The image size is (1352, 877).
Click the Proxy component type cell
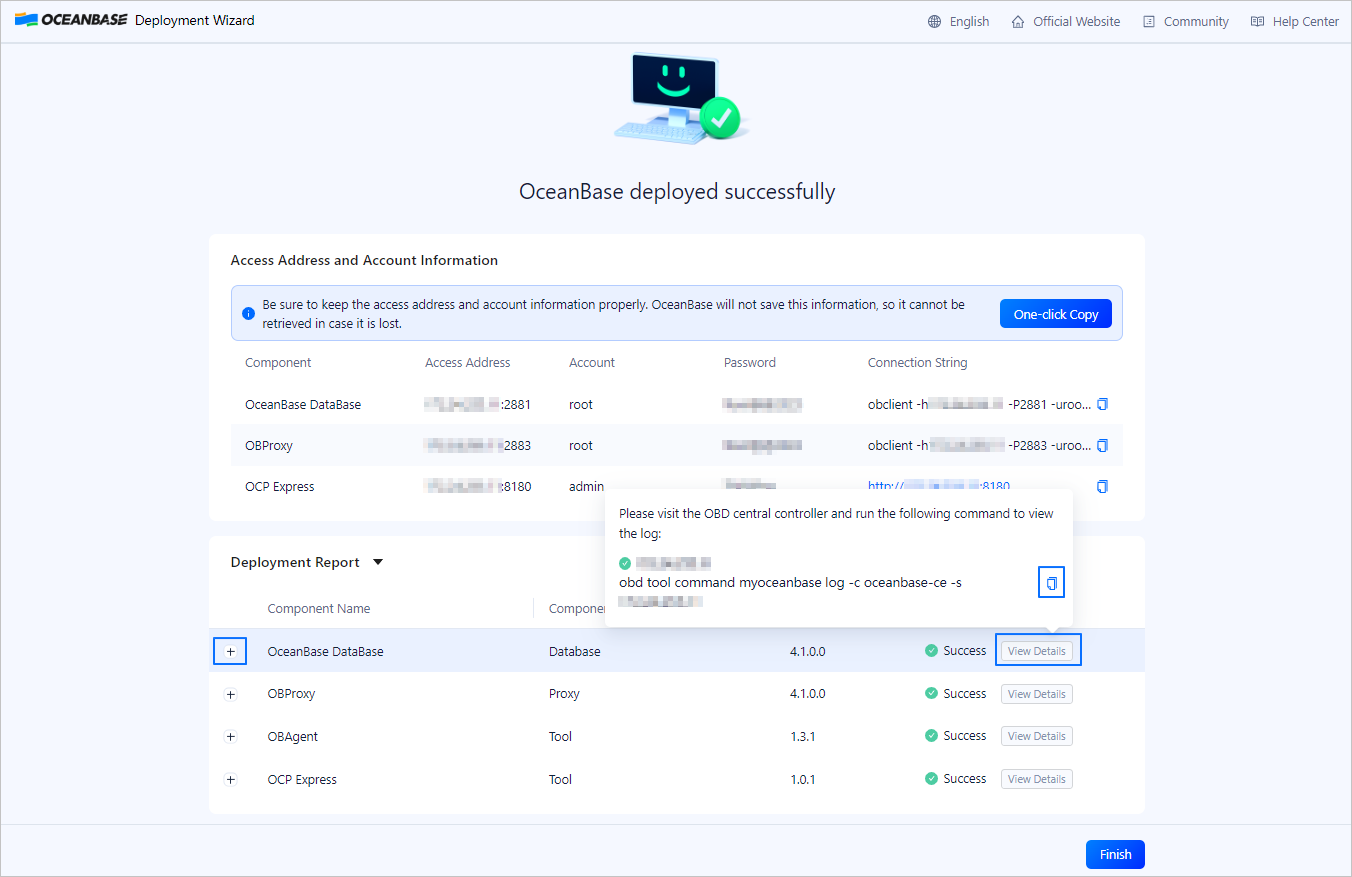(x=565, y=694)
